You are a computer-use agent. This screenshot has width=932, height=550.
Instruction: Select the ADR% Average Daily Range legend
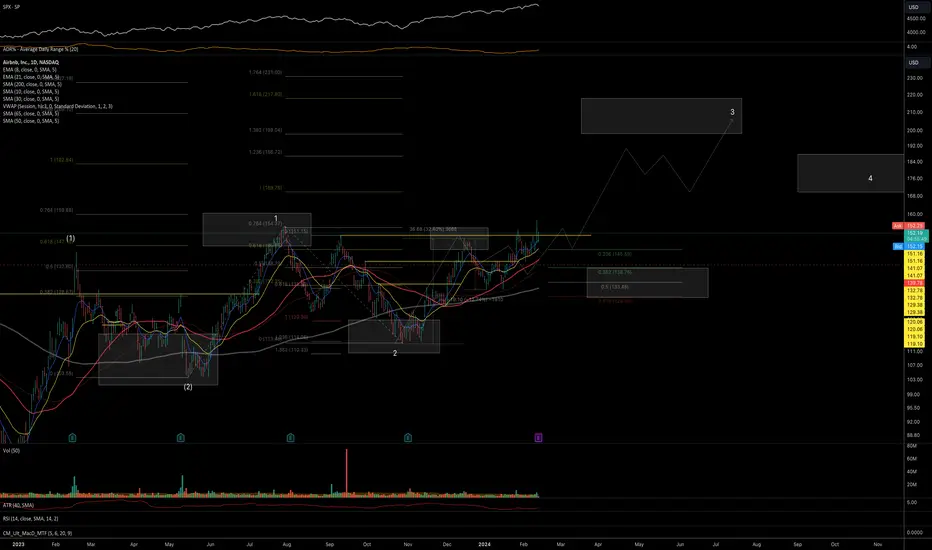point(40,49)
